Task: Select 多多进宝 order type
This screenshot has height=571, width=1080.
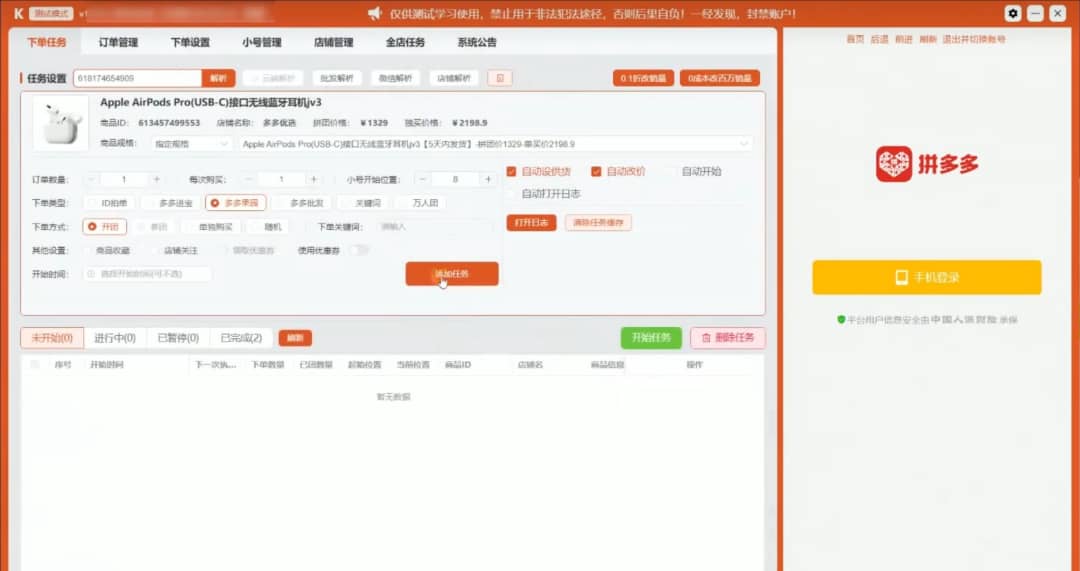Action: coord(171,203)
